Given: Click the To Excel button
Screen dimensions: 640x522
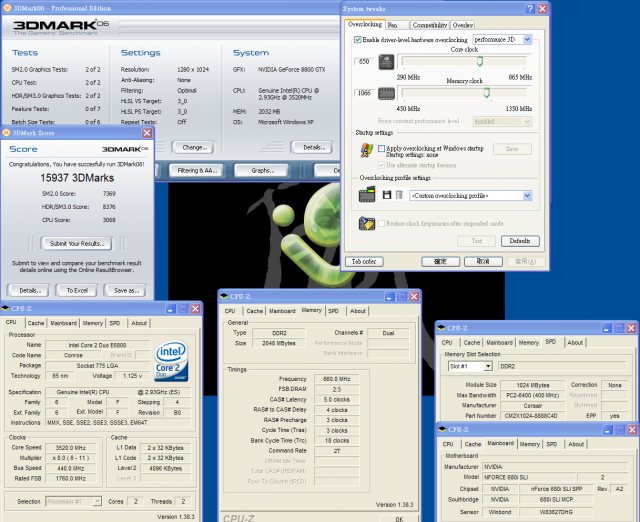Looking at the screenshot, I should click(77, 291).
